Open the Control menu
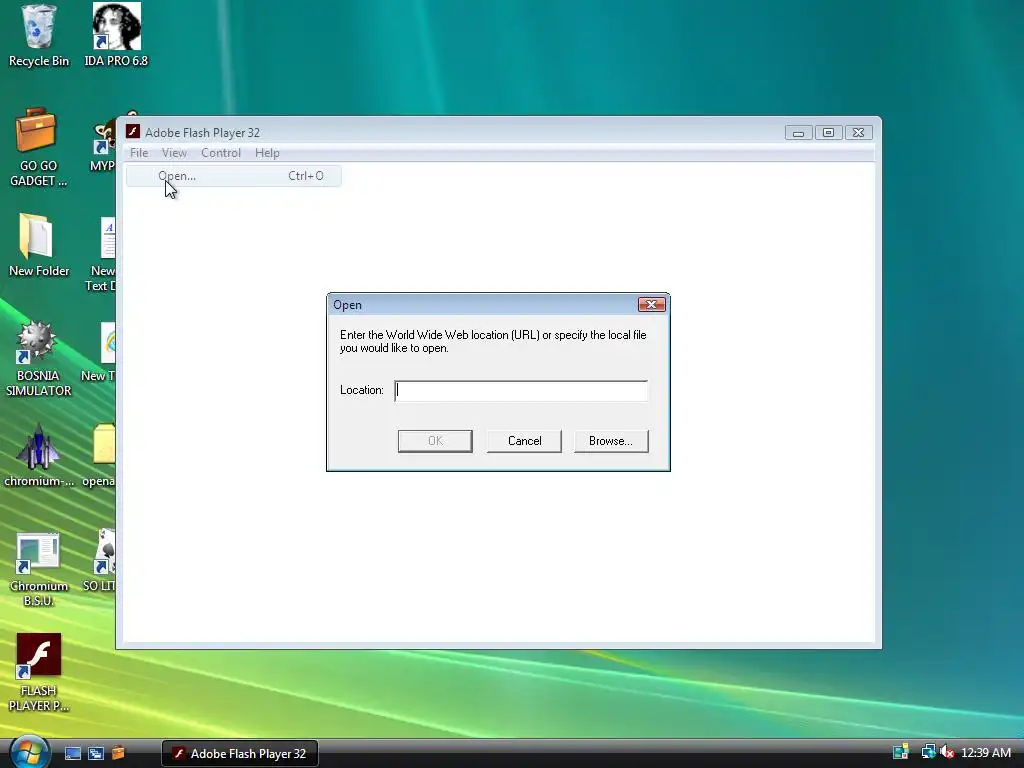The image size is (1024, 768). (x=221, y=153)
